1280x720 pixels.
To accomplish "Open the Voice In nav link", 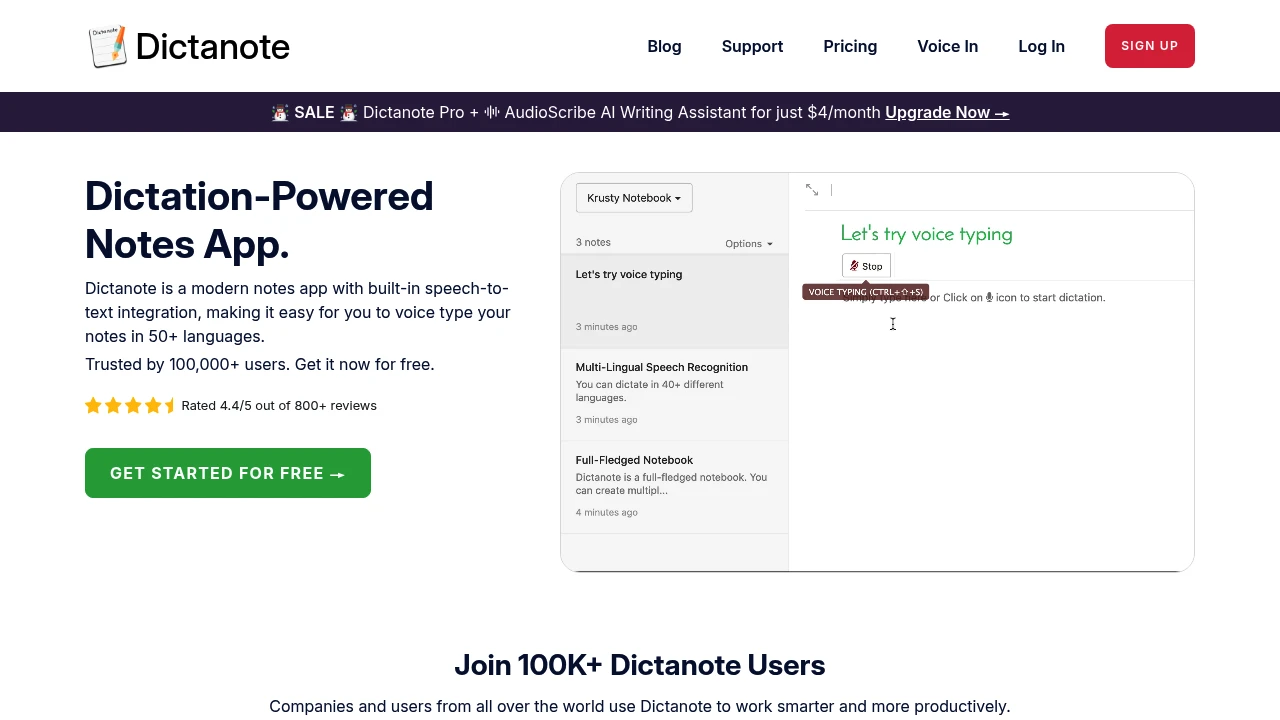I will click(947, 46).
